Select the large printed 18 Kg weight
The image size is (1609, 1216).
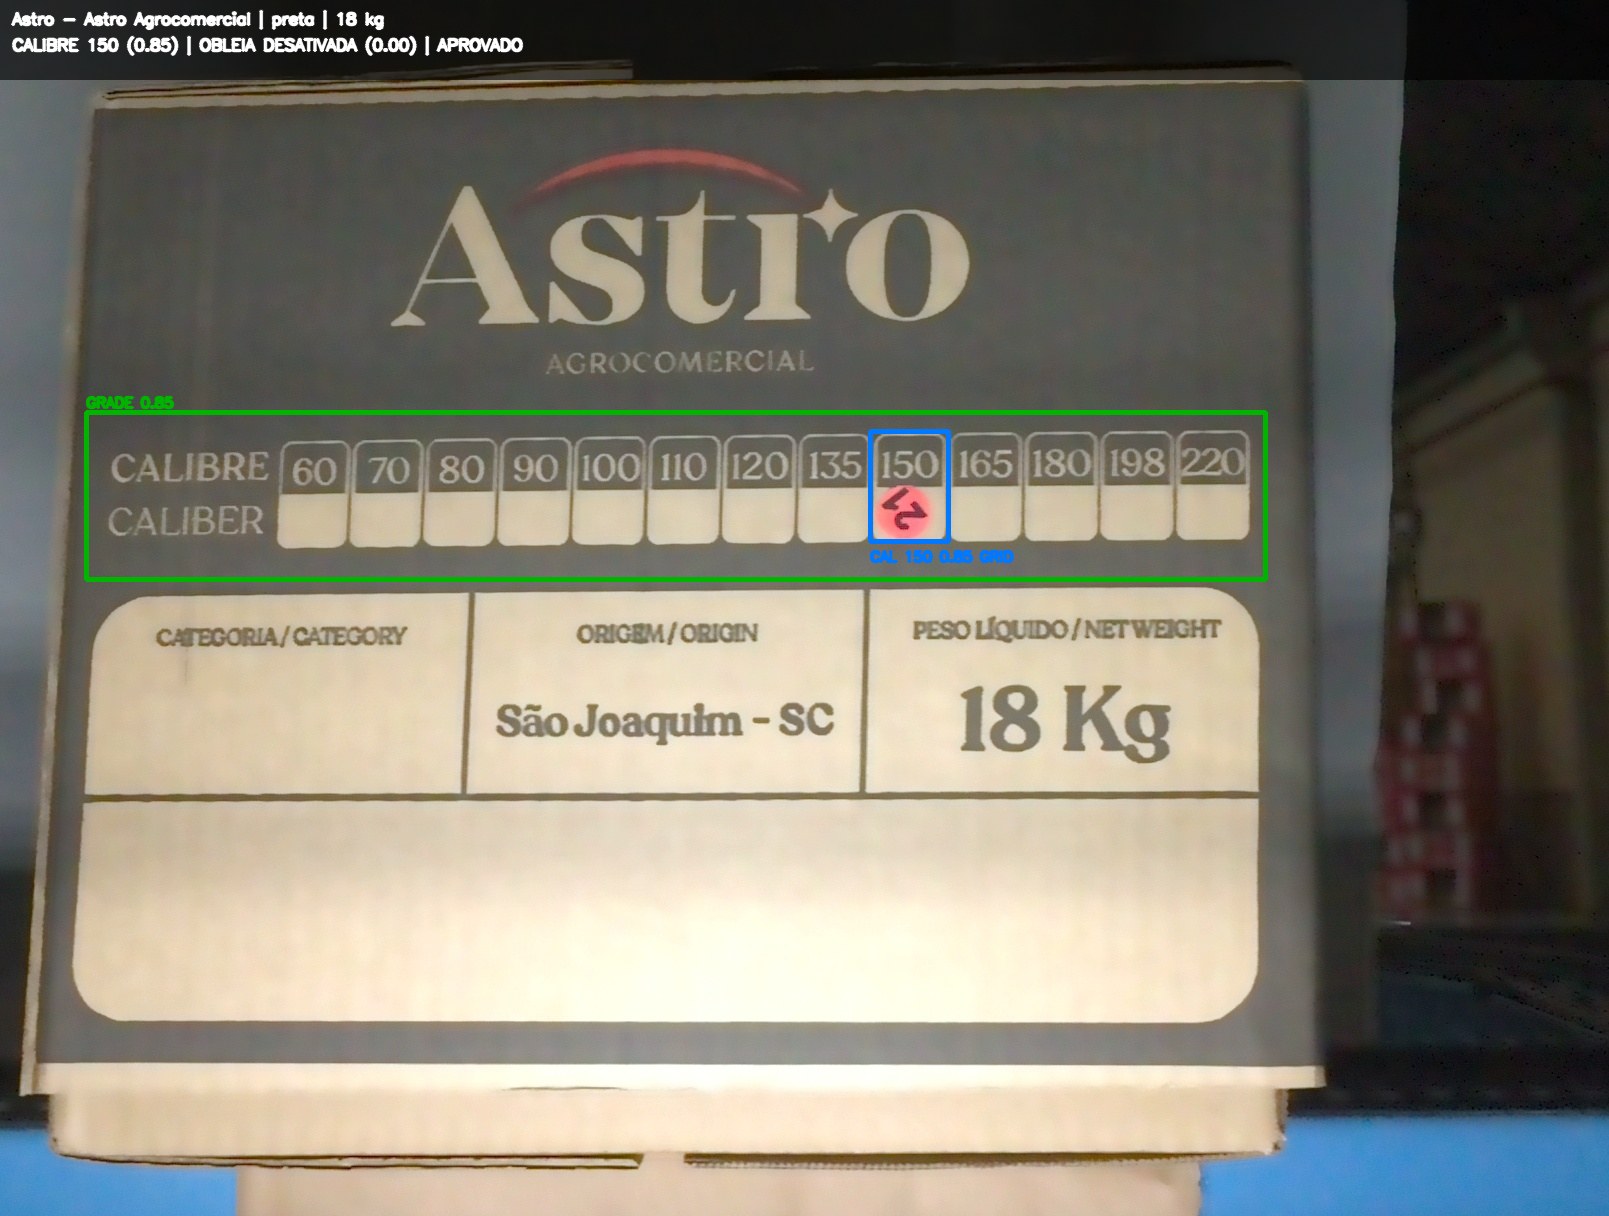[x=1064, y=721]
